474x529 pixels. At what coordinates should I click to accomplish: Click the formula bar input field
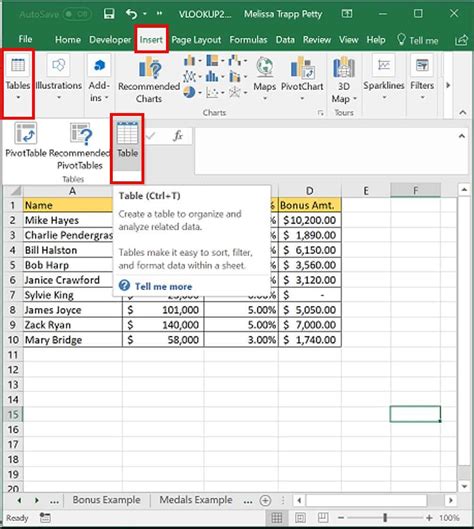[326, 151]
